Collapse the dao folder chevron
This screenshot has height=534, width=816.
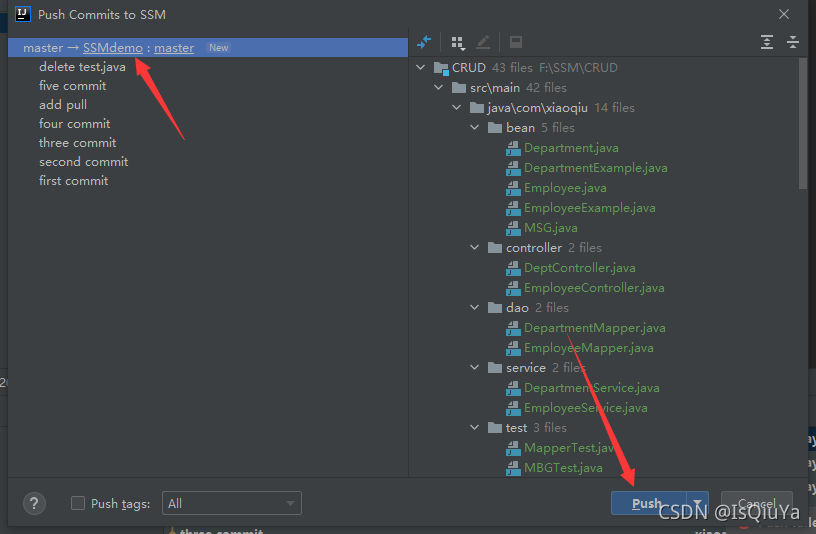point(475,308)
